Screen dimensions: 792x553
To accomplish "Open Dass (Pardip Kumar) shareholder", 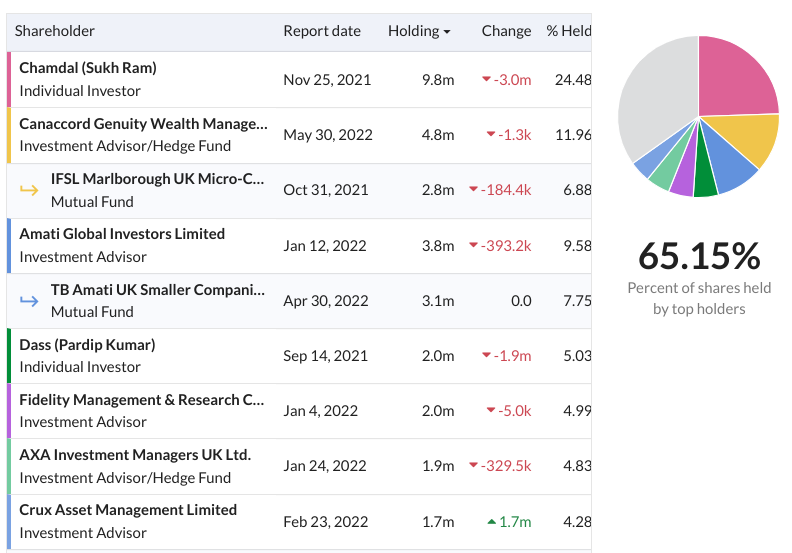I will [x=87, y=345].
